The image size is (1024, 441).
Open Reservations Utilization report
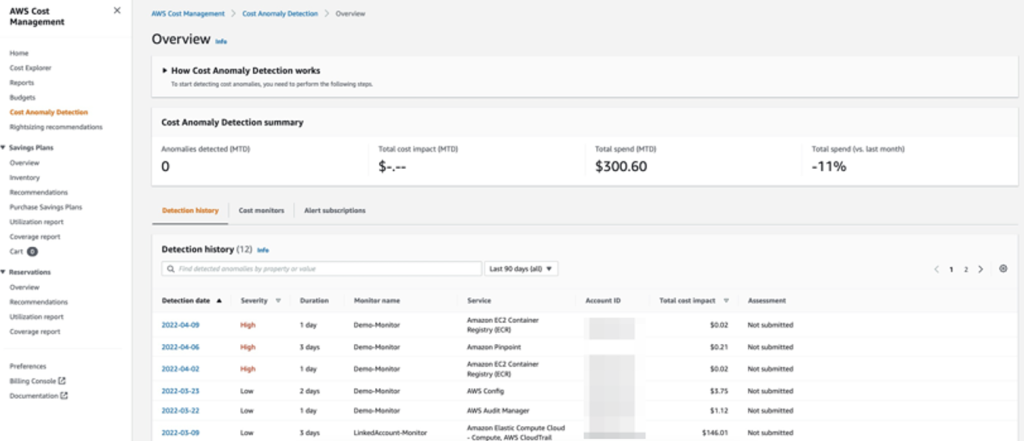tap(37, 317)
